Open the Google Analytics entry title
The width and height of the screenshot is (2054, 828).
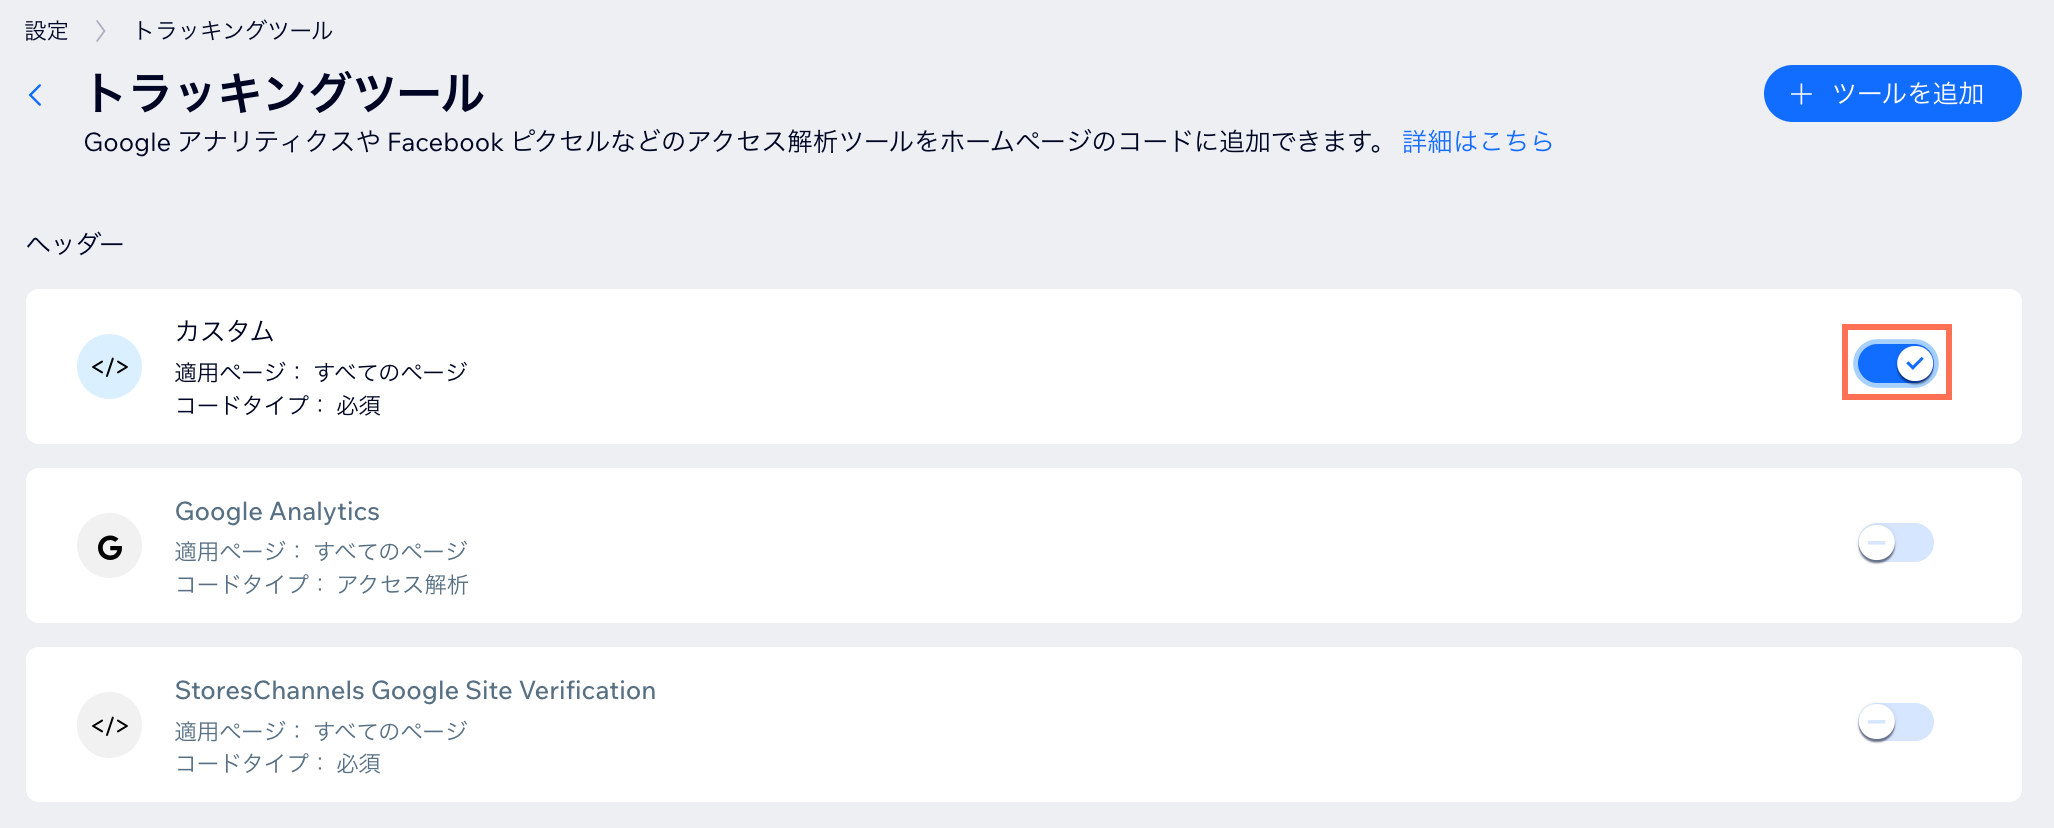tap(277, 511)
